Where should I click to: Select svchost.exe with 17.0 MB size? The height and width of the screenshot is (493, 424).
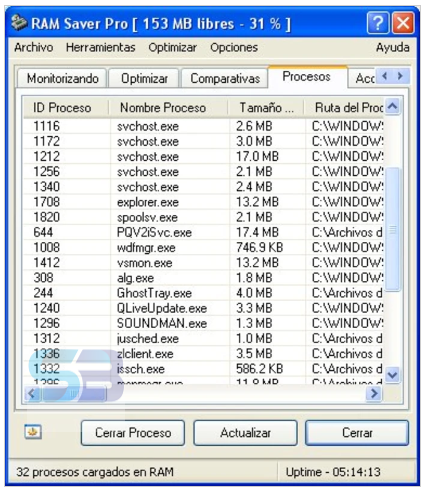coord(203,156)
